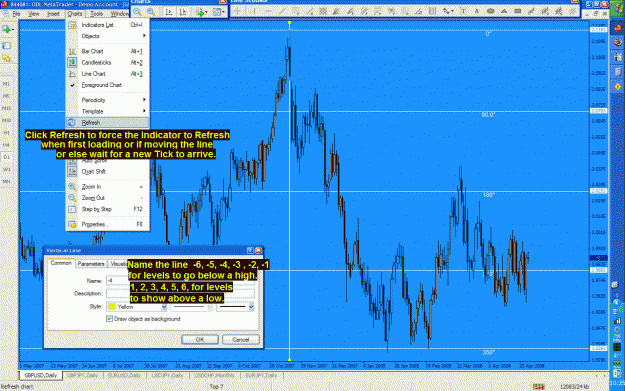Choose Properties from Charts menu

tap(107, 224)
